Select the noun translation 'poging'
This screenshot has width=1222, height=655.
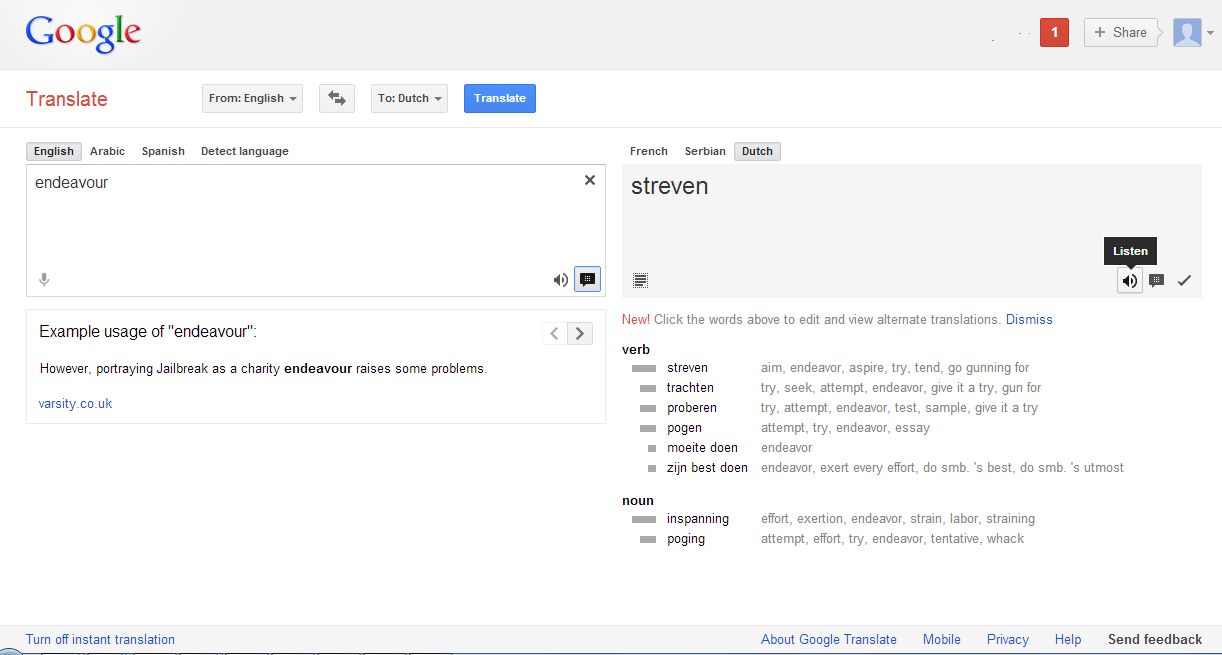tap(686, 539)
